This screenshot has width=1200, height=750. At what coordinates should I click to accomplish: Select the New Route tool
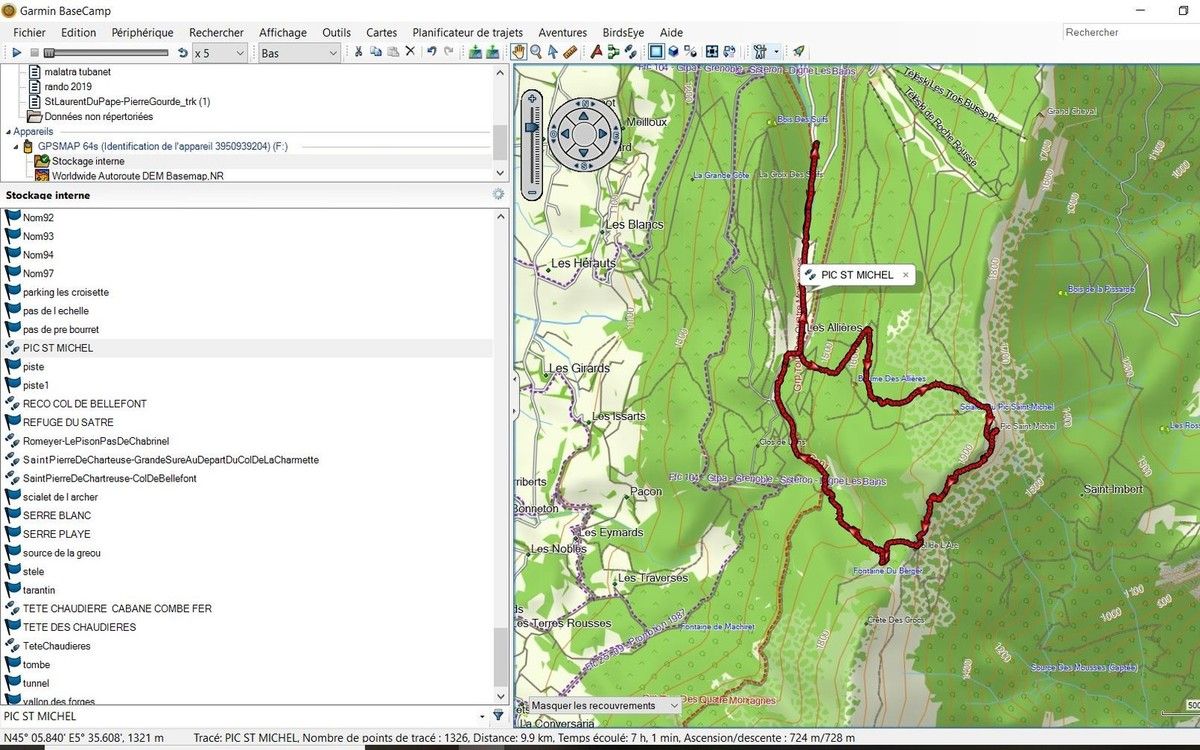pyautogui.click(x=613, y=52)
